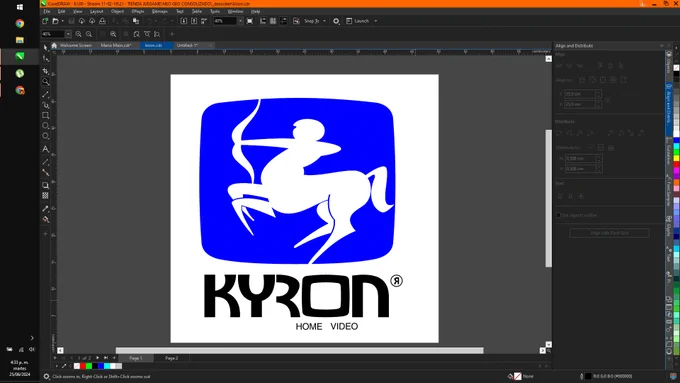Pick green swatch in document palette
The width and height of the screenshot is (680, 383).
[x=89, y=366]
